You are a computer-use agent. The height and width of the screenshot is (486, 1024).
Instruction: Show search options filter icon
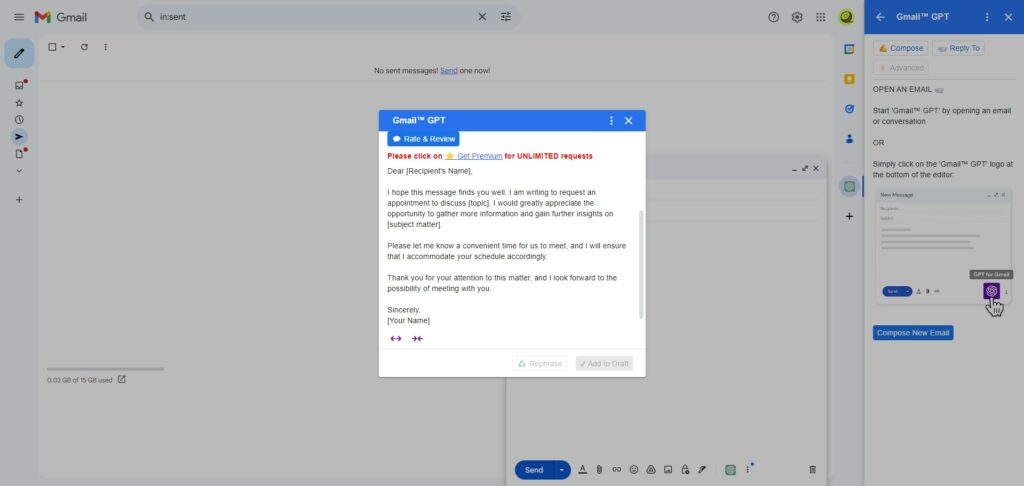coord(506,17)
